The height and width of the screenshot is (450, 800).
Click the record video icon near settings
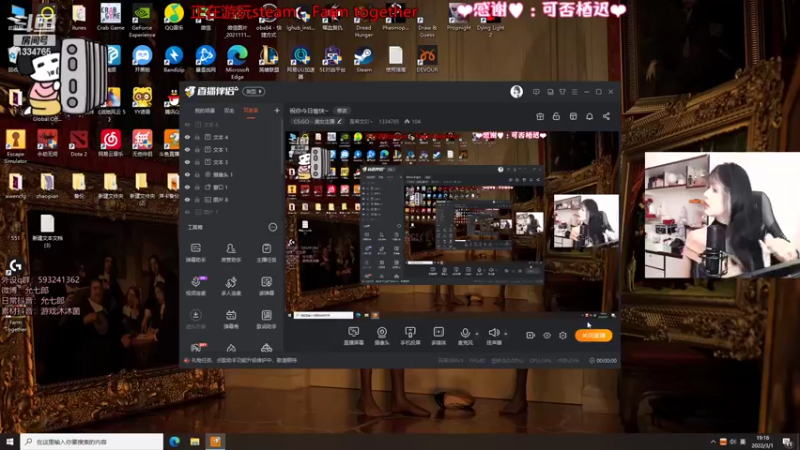(x=531, y=335)
